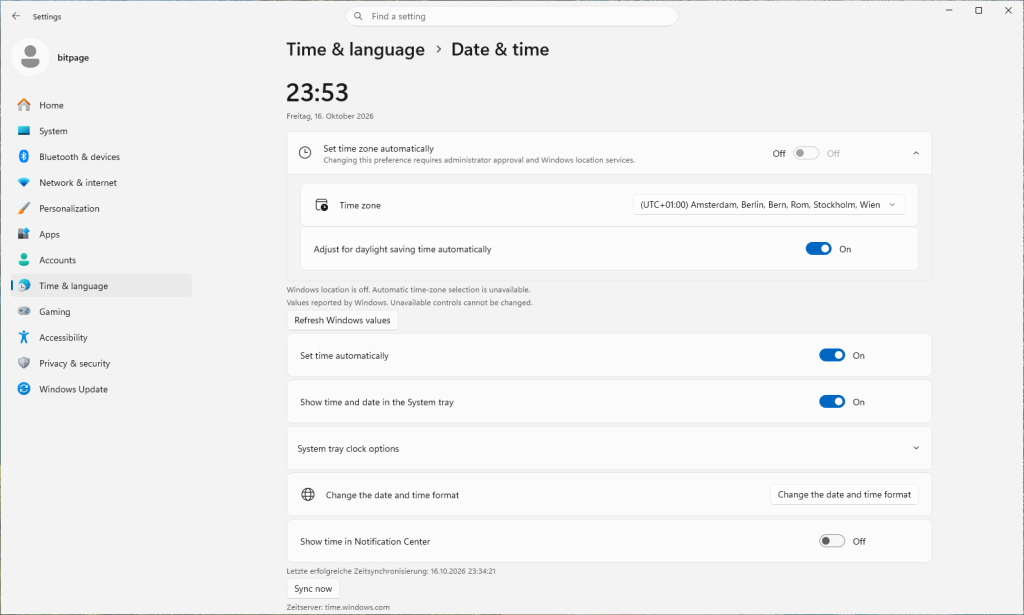
Task: Toggle Show time and date in System tray
Action: [x=832, y=402]
